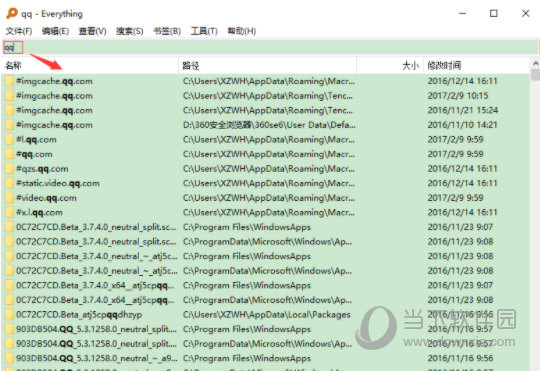Image resolution: width=540 pixels, height=371 pixels.
Task: Open the 文件(F) menu
Action: [x=19, y=31]
